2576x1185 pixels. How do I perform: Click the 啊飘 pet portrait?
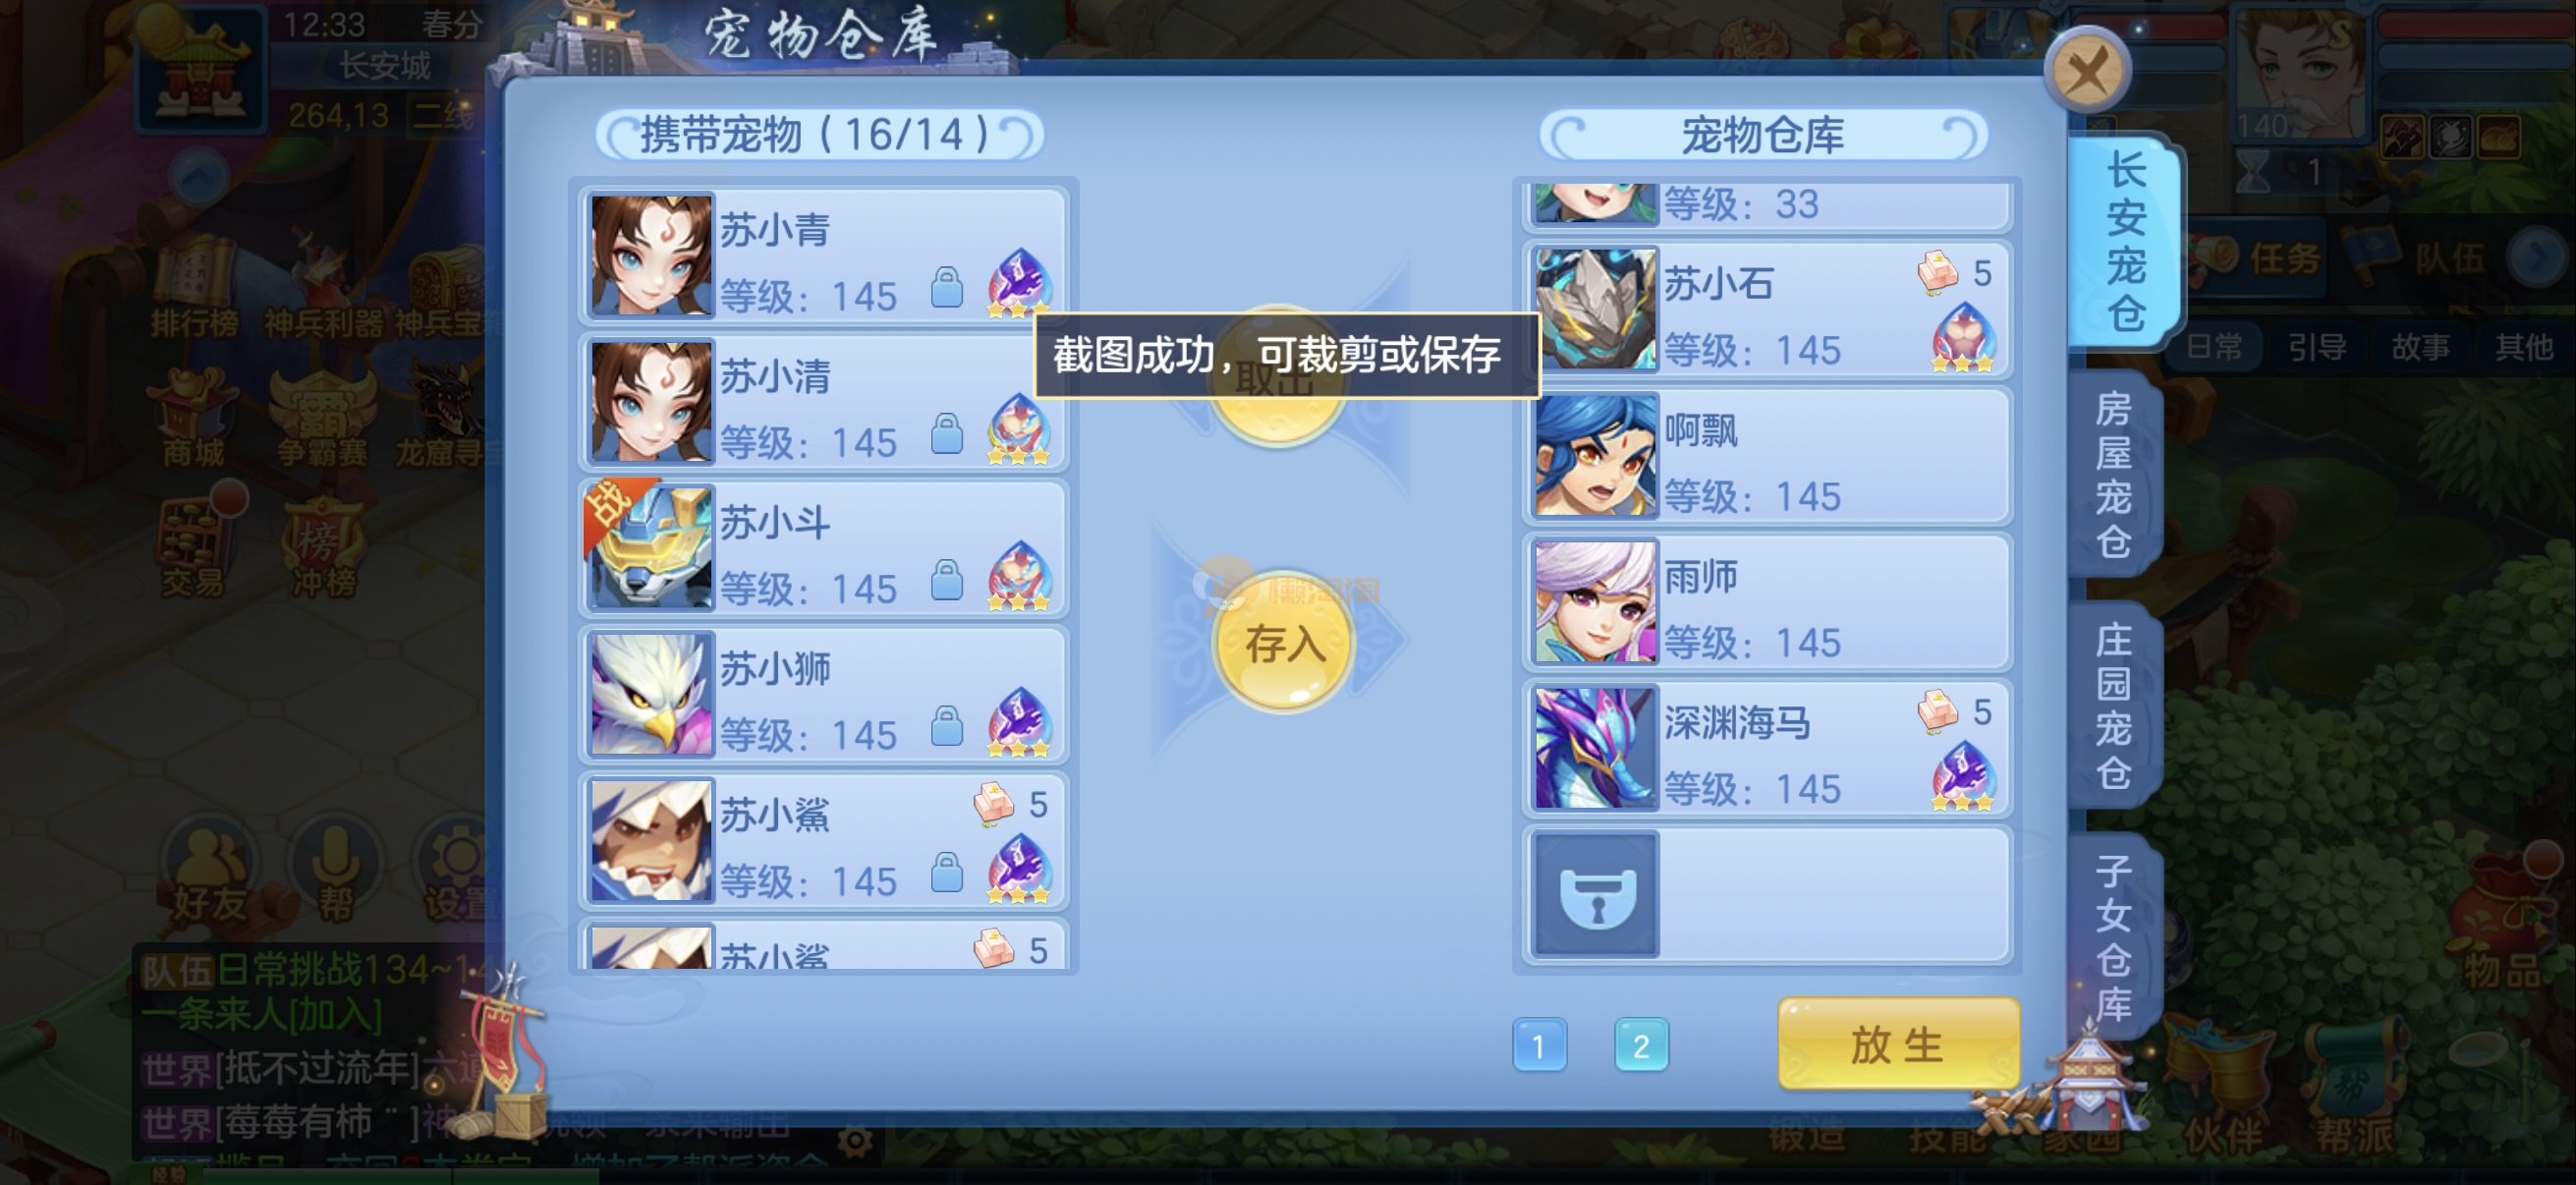1595,456
